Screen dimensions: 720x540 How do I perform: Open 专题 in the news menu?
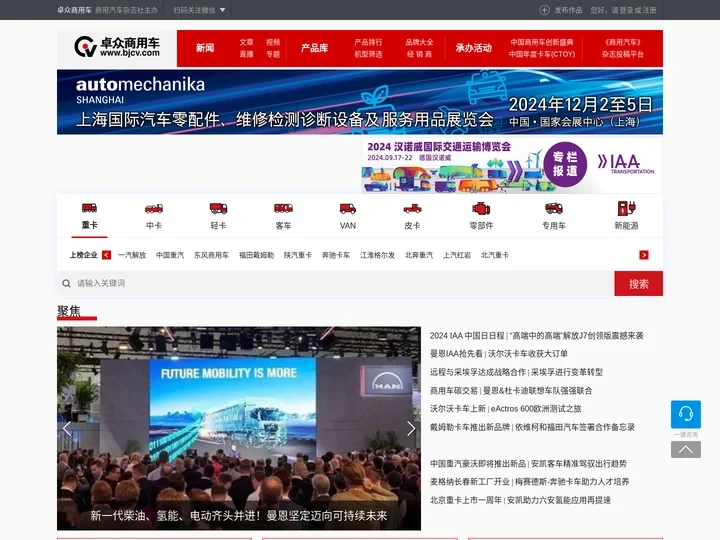tap(273, 54)
